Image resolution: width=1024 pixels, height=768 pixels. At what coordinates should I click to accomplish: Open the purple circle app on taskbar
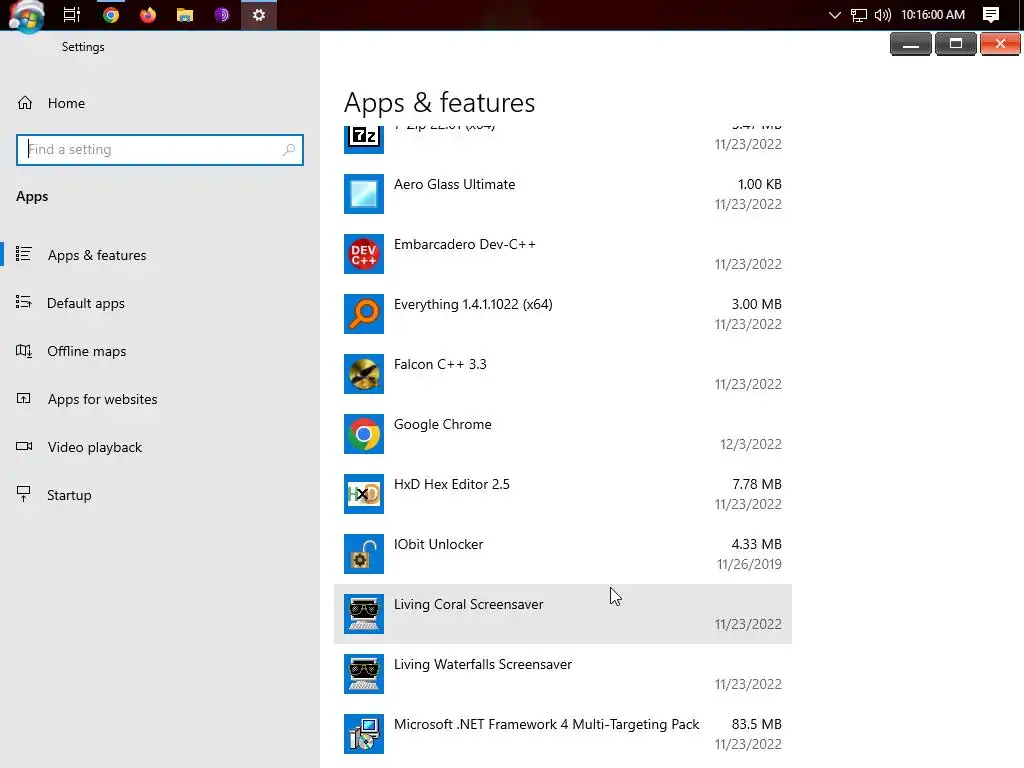[222, 14]
